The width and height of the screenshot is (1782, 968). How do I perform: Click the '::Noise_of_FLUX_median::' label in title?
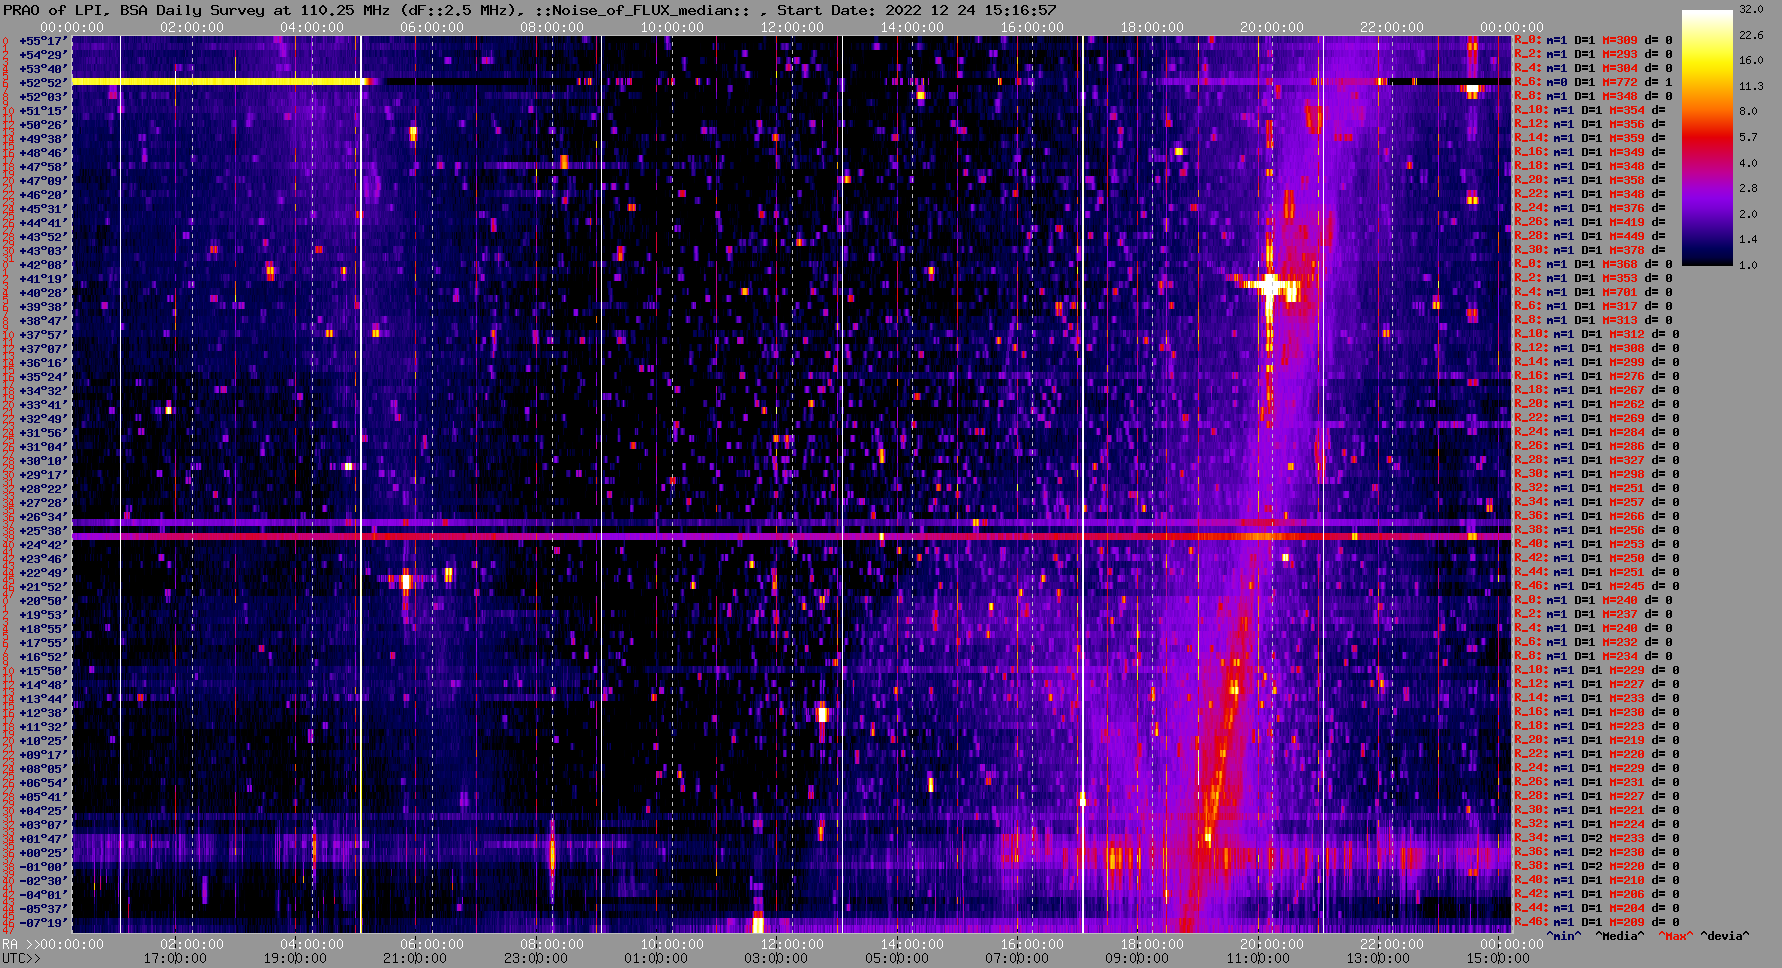643,10
